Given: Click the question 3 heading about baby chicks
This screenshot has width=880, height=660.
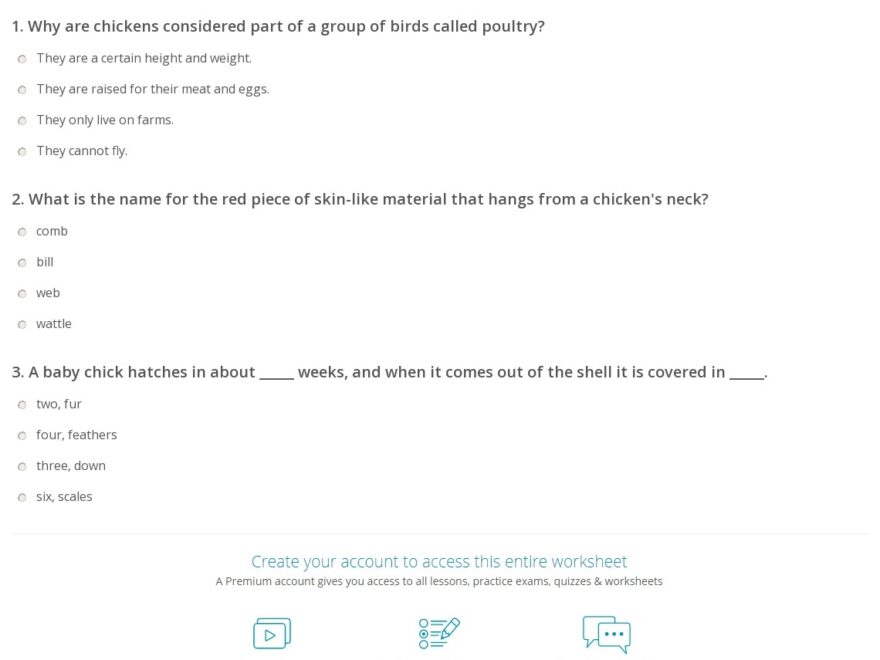Looking at the screenshot, I should [x=388, y=372].
